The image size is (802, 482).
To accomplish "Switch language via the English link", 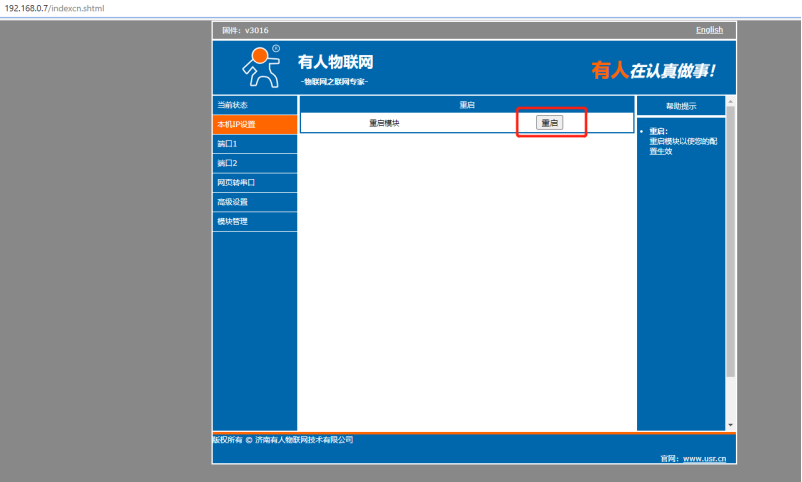I will pyautogui.click(x=709, y=30).
